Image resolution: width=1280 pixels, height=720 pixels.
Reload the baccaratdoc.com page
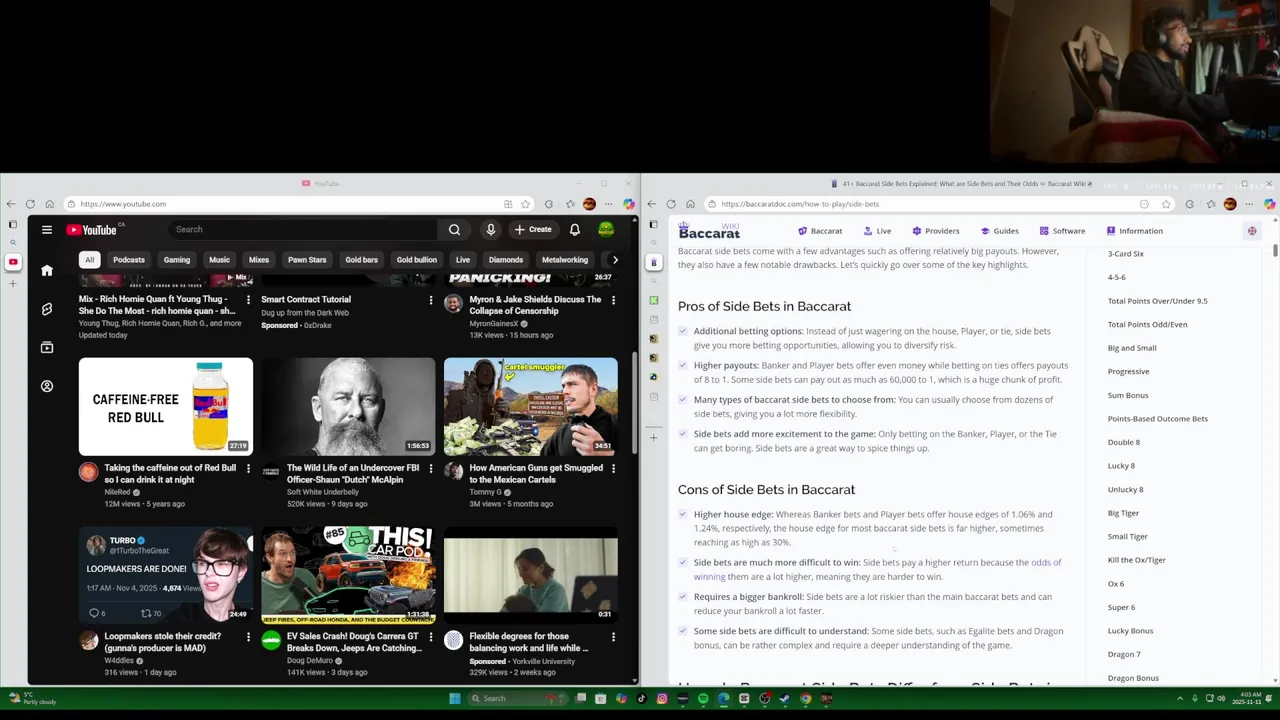671,204
